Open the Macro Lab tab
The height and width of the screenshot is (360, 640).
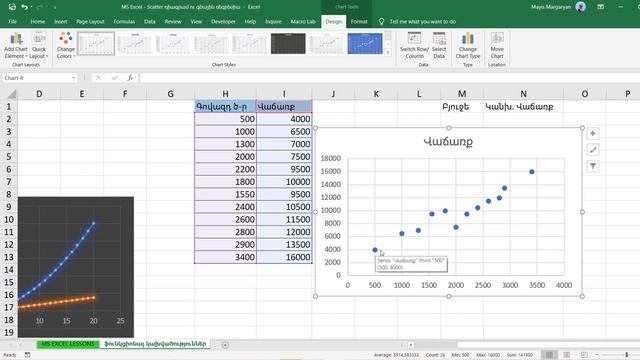tap(303, 22)
